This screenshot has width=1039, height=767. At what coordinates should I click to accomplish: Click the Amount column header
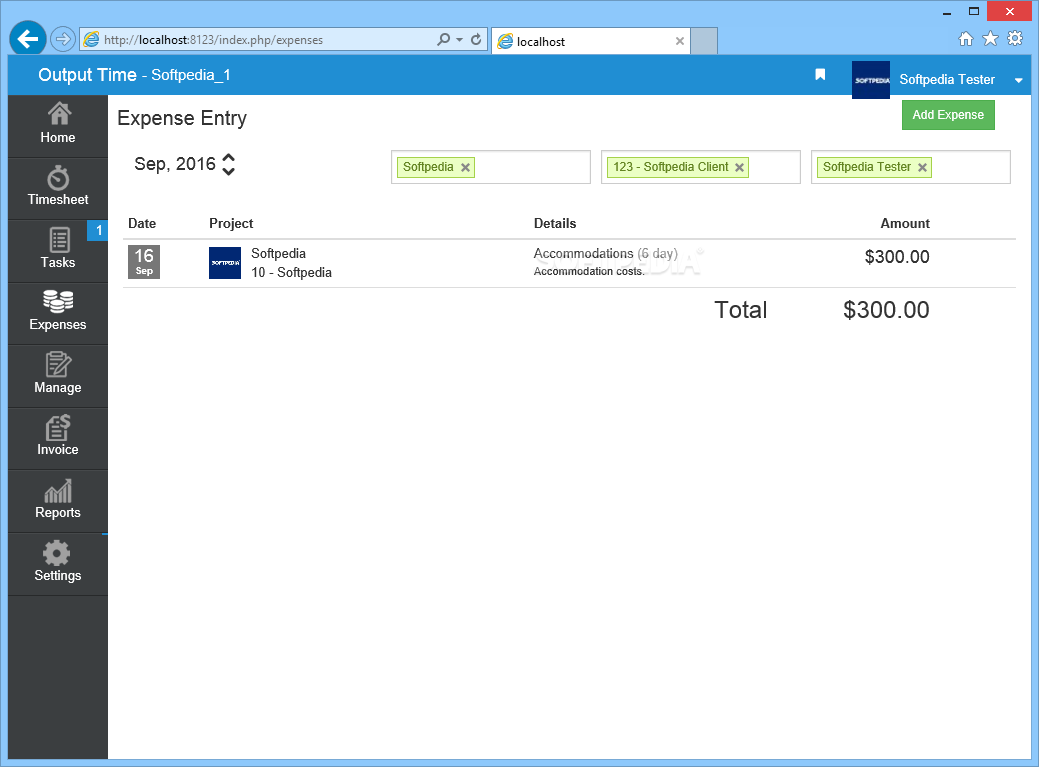[x=904, y=223]
